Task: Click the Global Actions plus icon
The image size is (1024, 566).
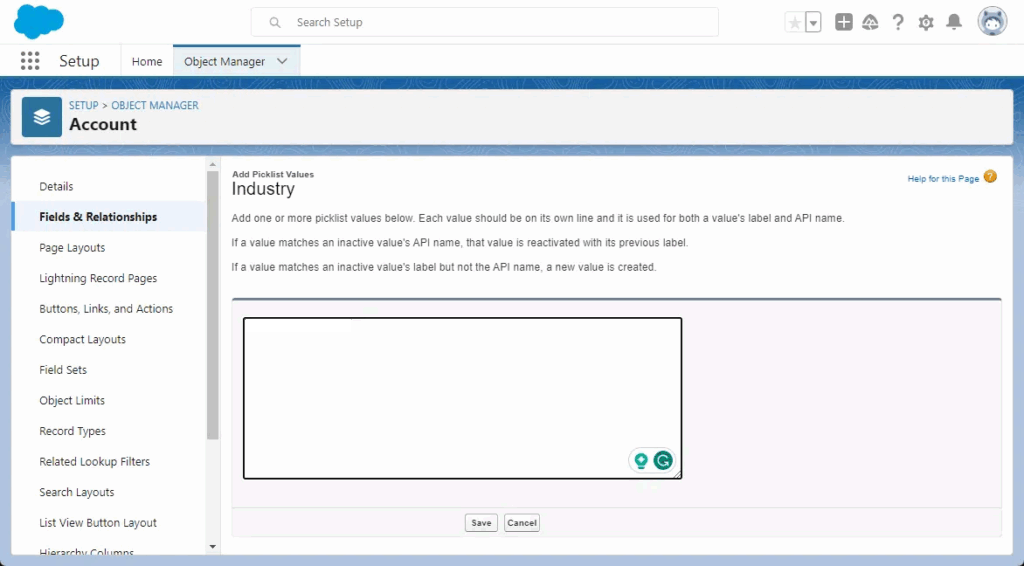Action: coord(844,22)
